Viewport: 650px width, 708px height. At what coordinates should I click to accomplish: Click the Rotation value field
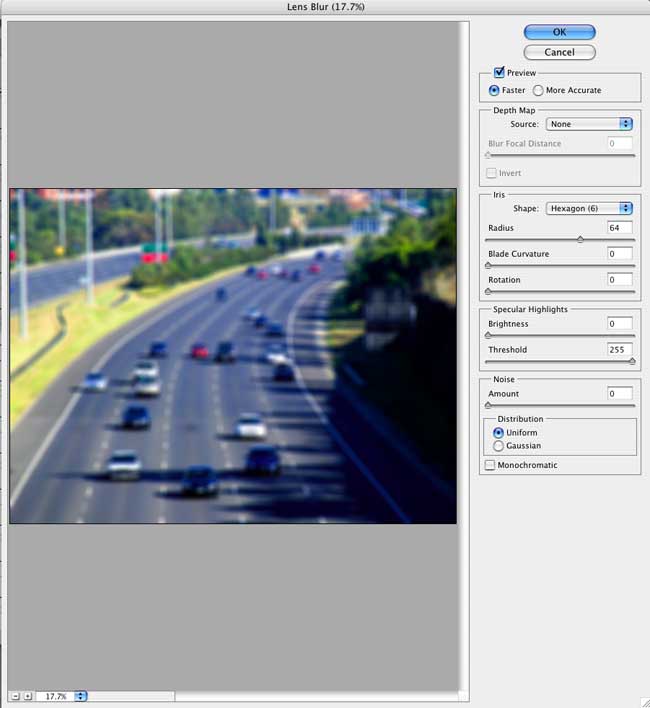pyautogui.click(x=619, y=280)
